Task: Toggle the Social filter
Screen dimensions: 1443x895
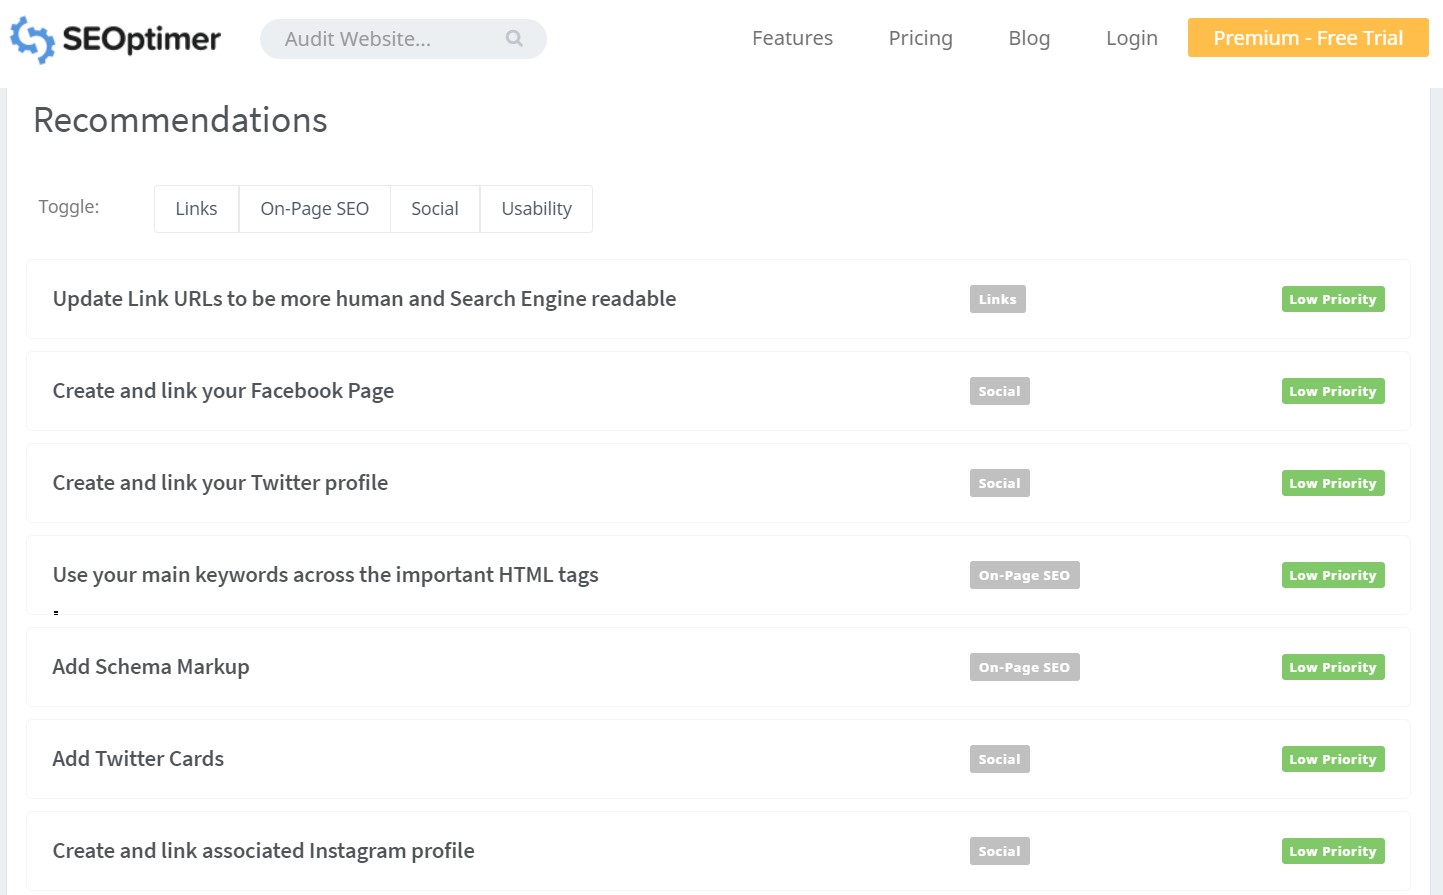Action: tap(435, 209)
